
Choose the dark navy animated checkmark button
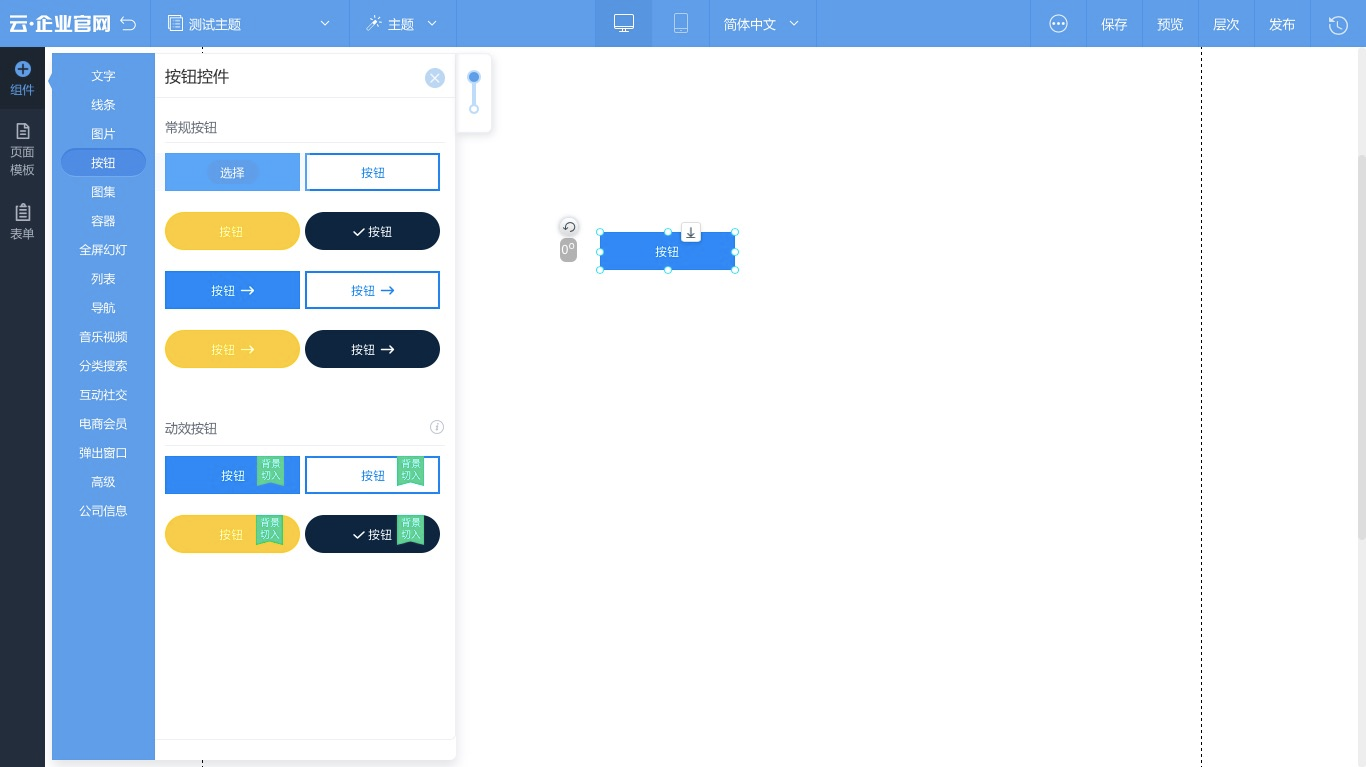coord(372,534)
